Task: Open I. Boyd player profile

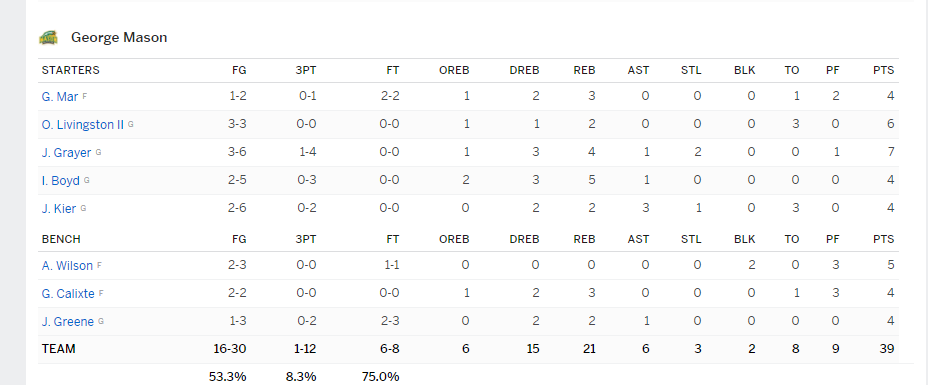Action: point(60,181)
